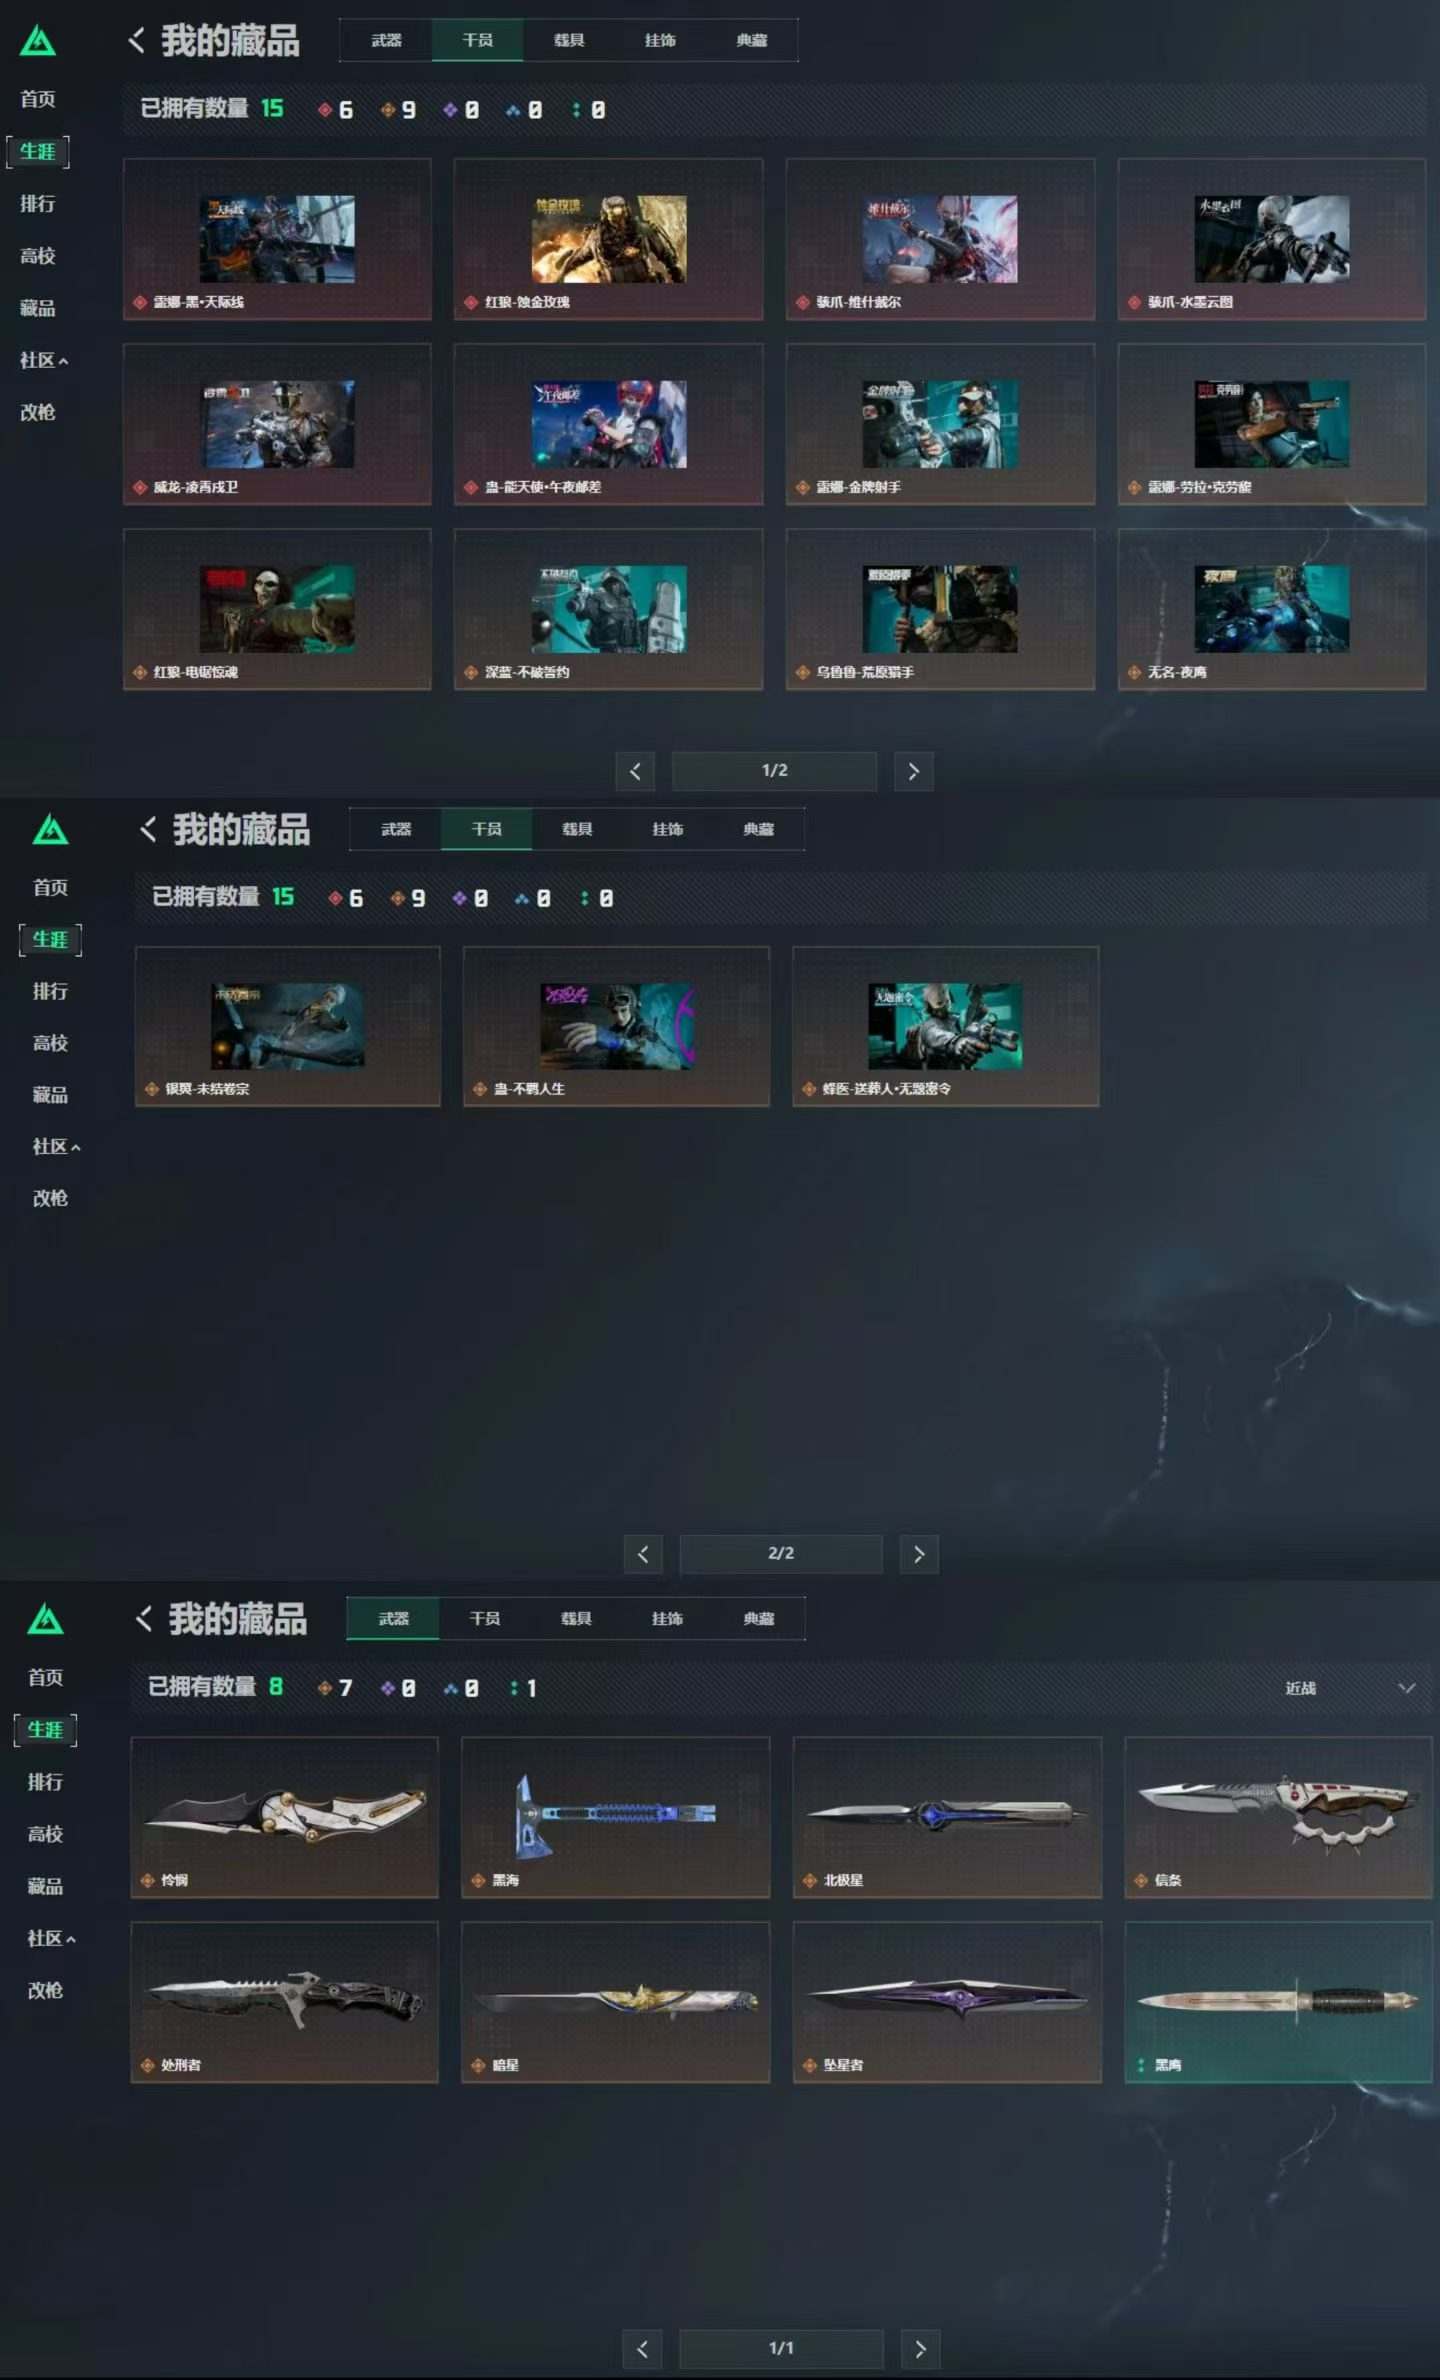The image size is (1440, 2380).
Task: Open 干员 tab in the 近战 weapons view
Action: coord(485,1618)
